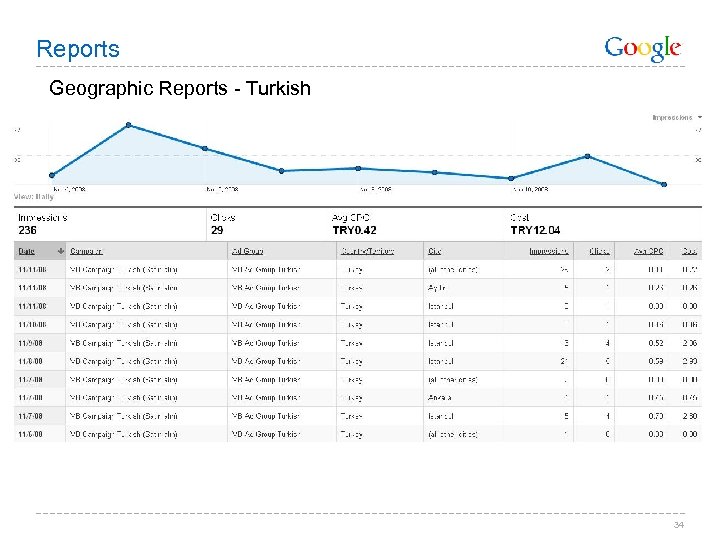
Task: Sort by Avg CPC column header
Action: tap(648, 251)
